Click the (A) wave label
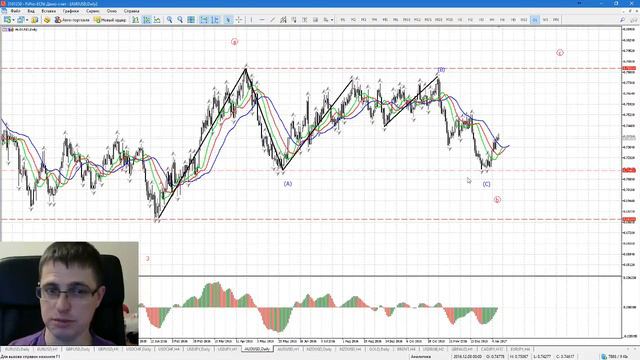640x360 pixels. (x=288, y=184)
